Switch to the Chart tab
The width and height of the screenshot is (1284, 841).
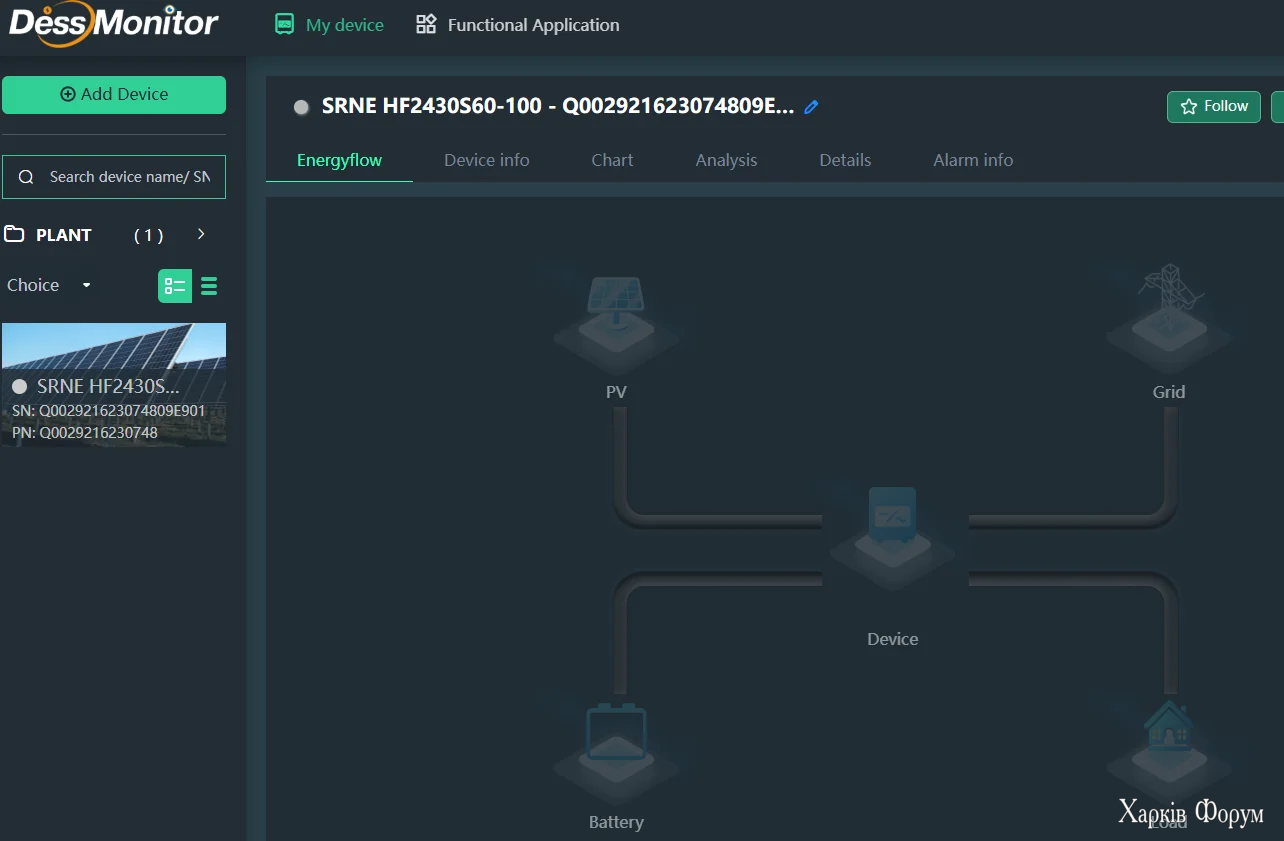click(612, 160)
